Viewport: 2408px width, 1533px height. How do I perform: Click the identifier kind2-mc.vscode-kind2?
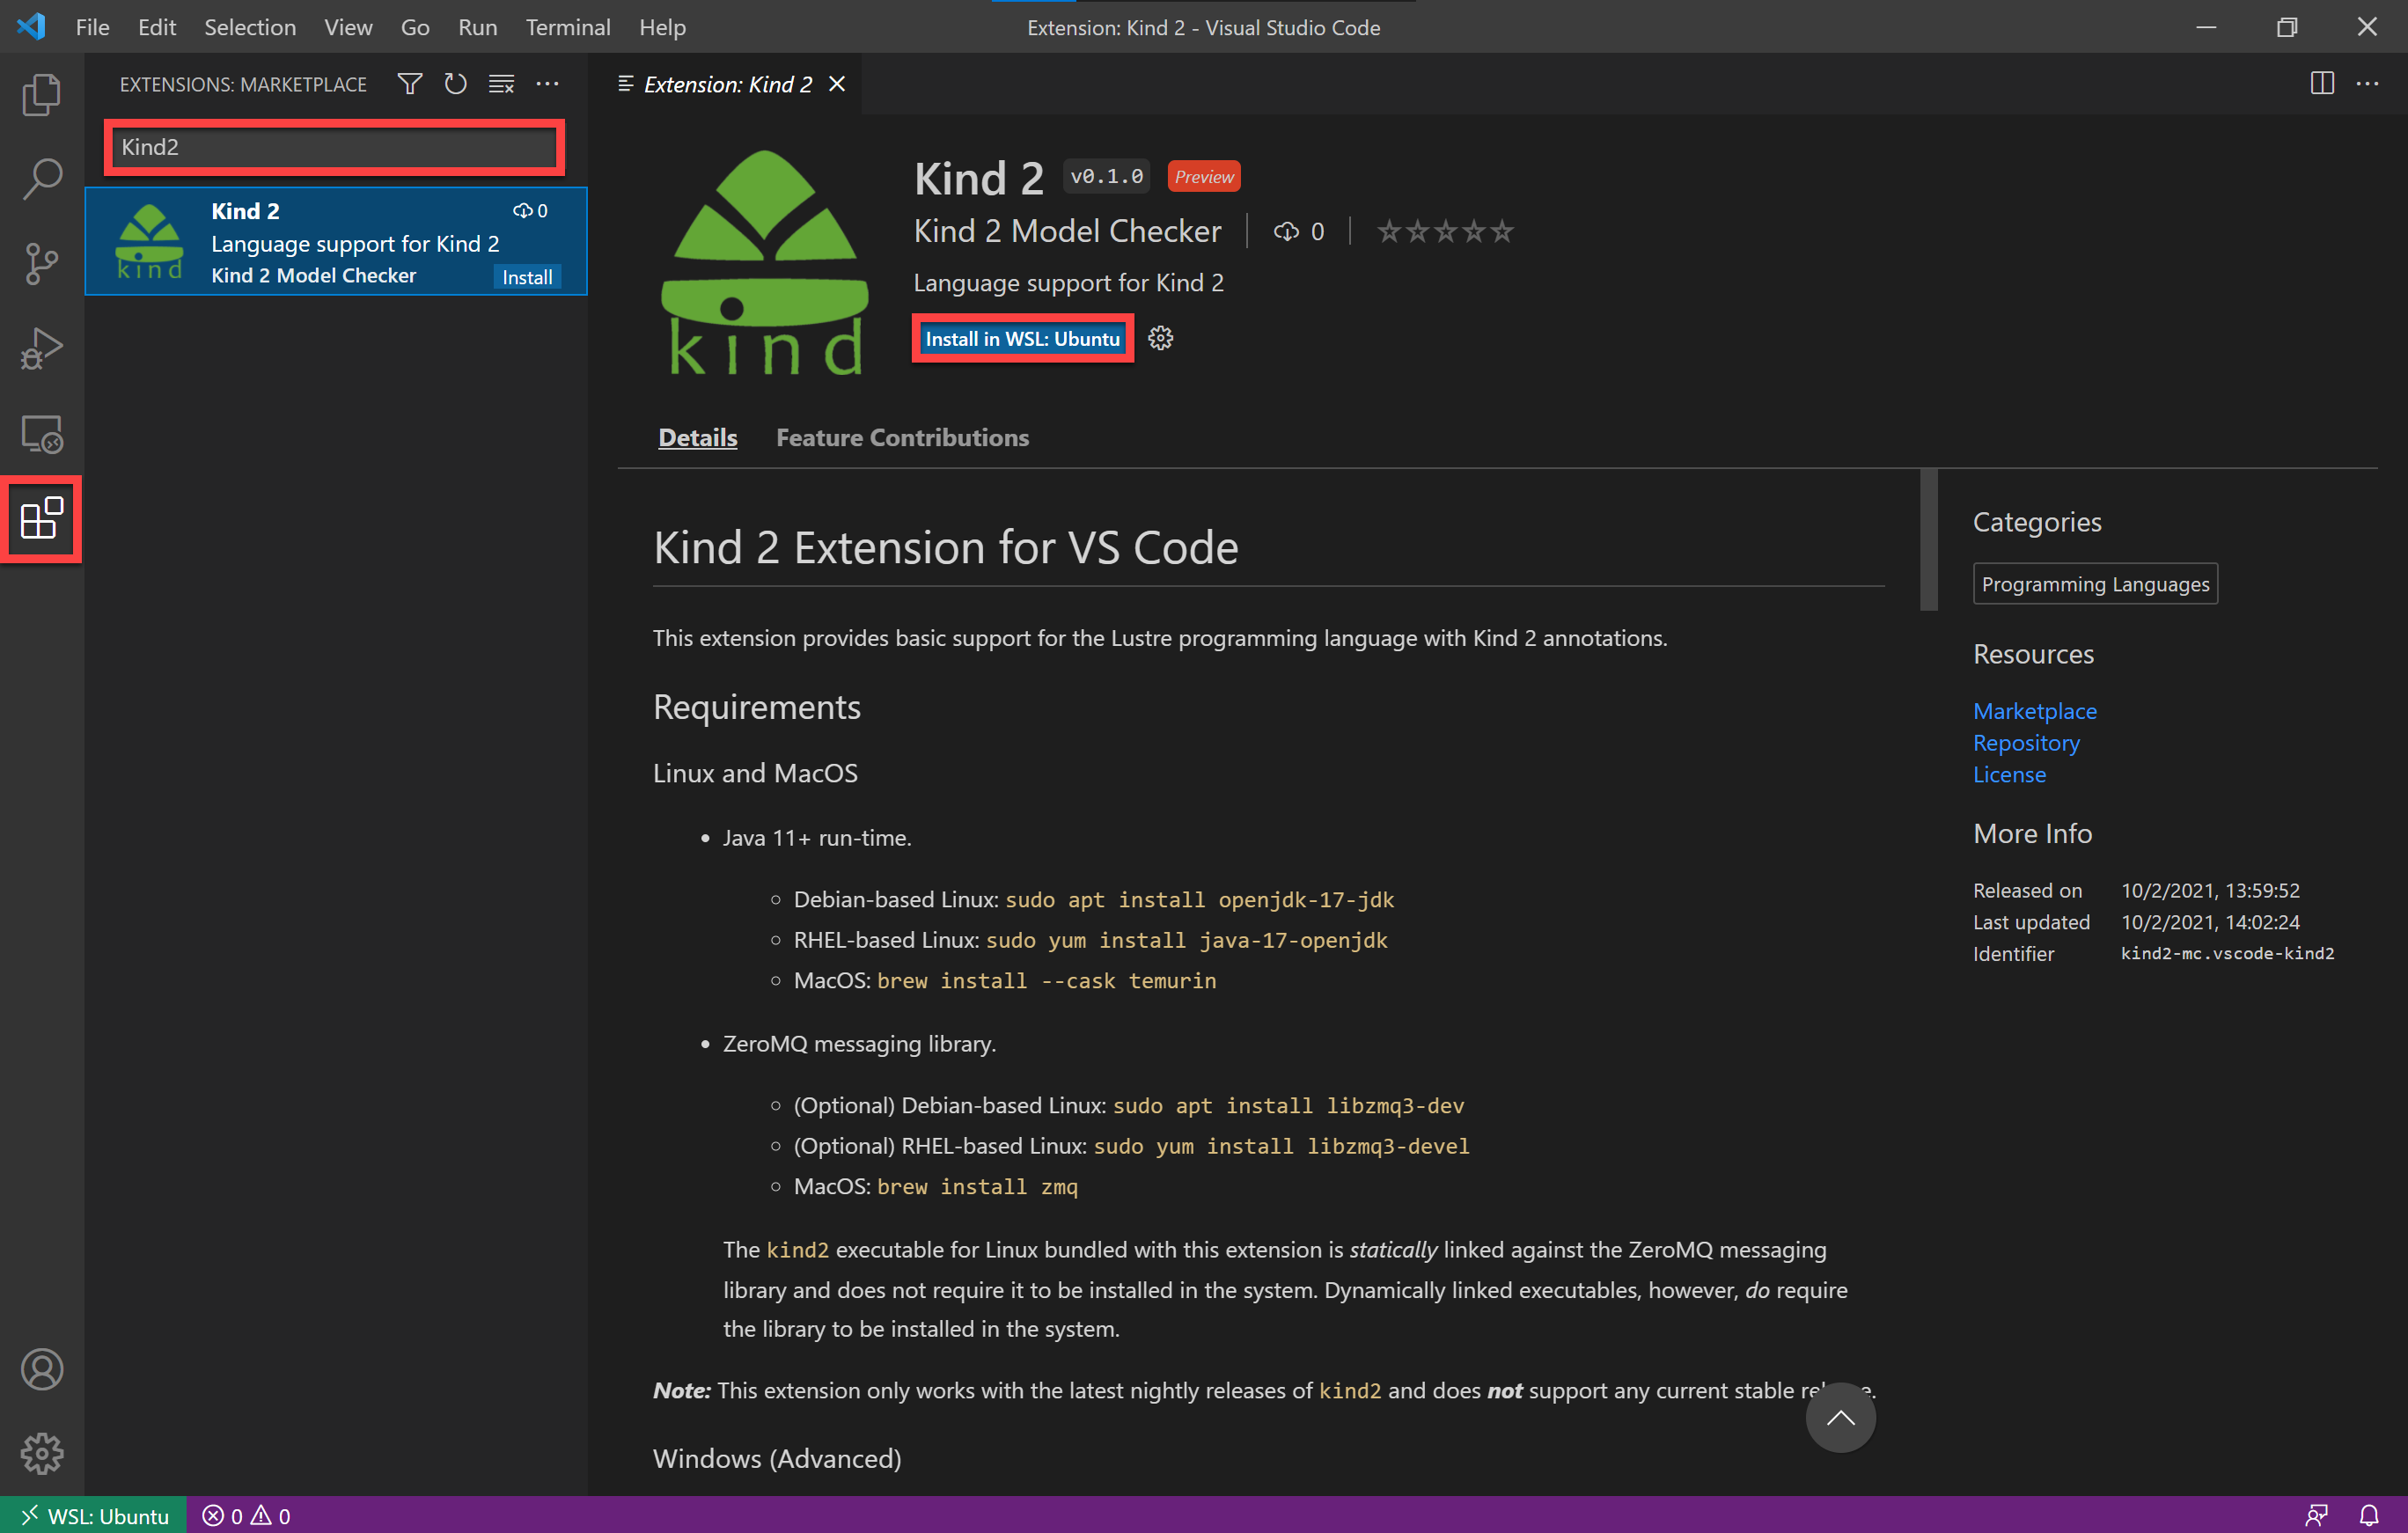click(x=2227, y=954)
